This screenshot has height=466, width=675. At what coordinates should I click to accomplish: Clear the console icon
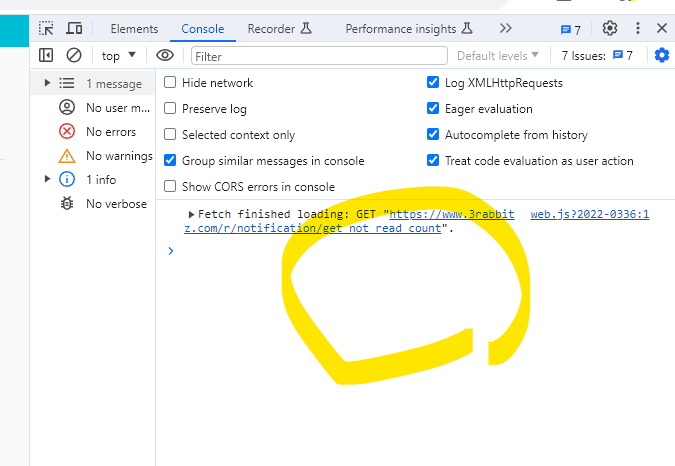coord(74,56)
